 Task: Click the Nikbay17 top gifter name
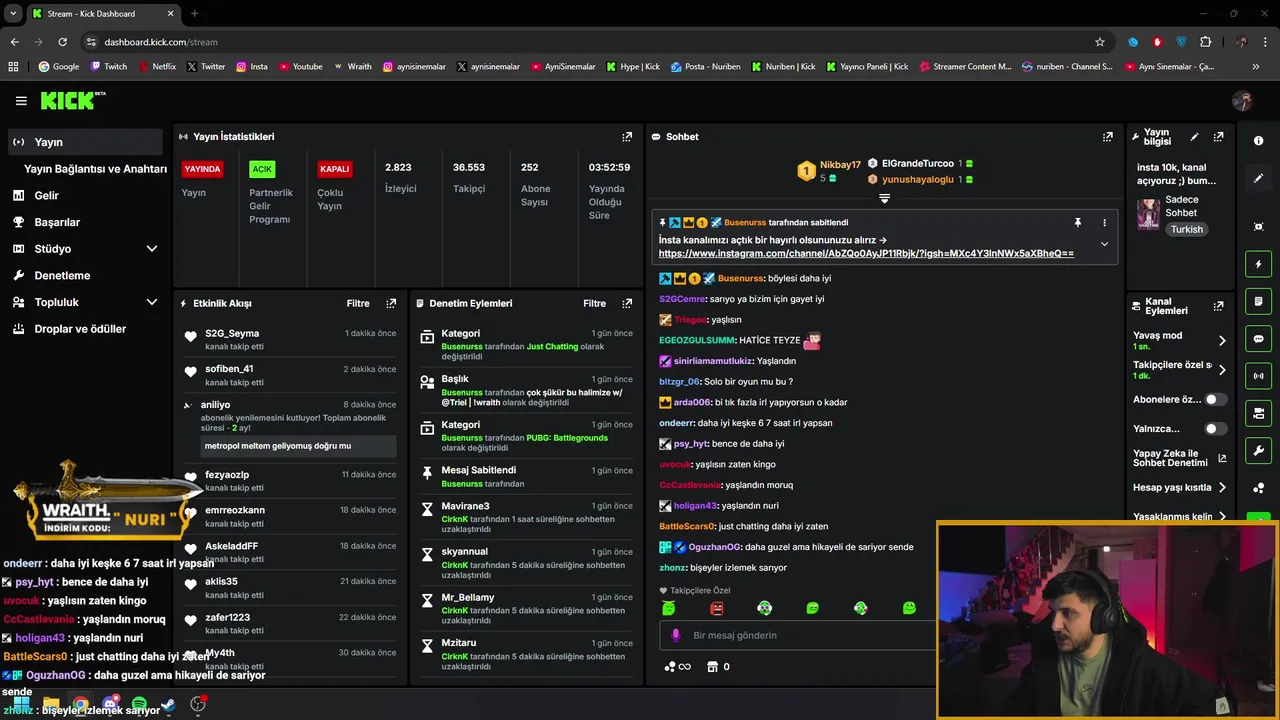(840, 165)
